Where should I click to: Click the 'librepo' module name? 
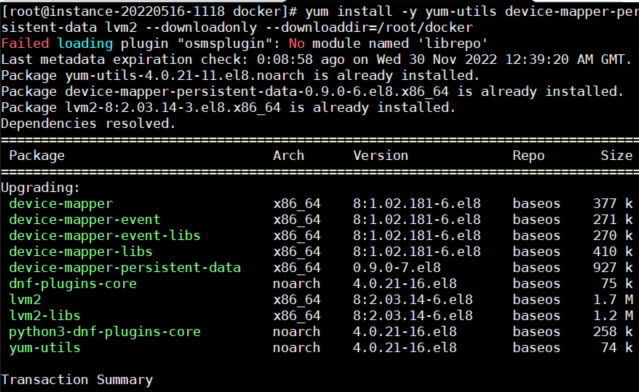click(452, 44)
